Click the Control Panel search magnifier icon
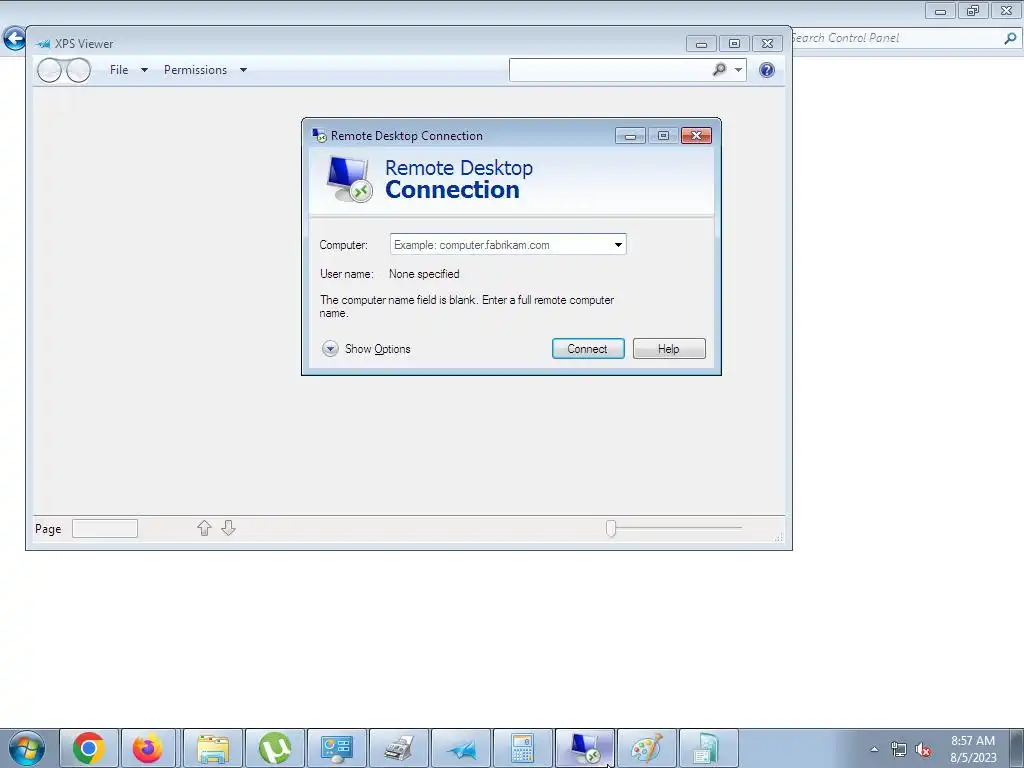 (x=1010, y=39)
